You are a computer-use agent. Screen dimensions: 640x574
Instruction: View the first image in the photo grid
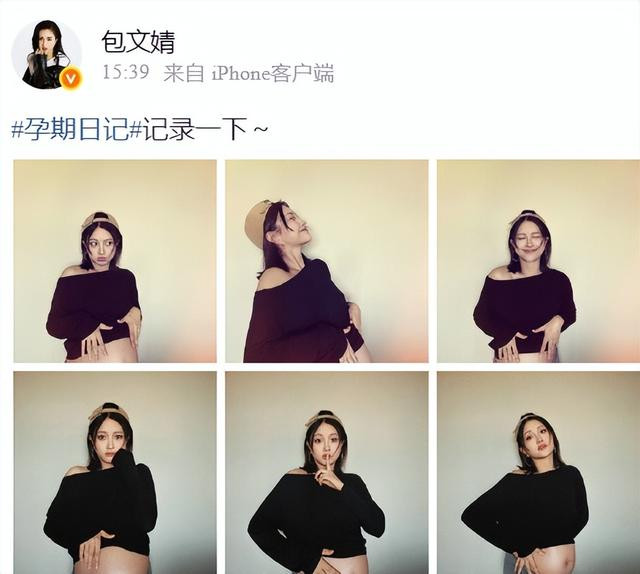(115, 261)
